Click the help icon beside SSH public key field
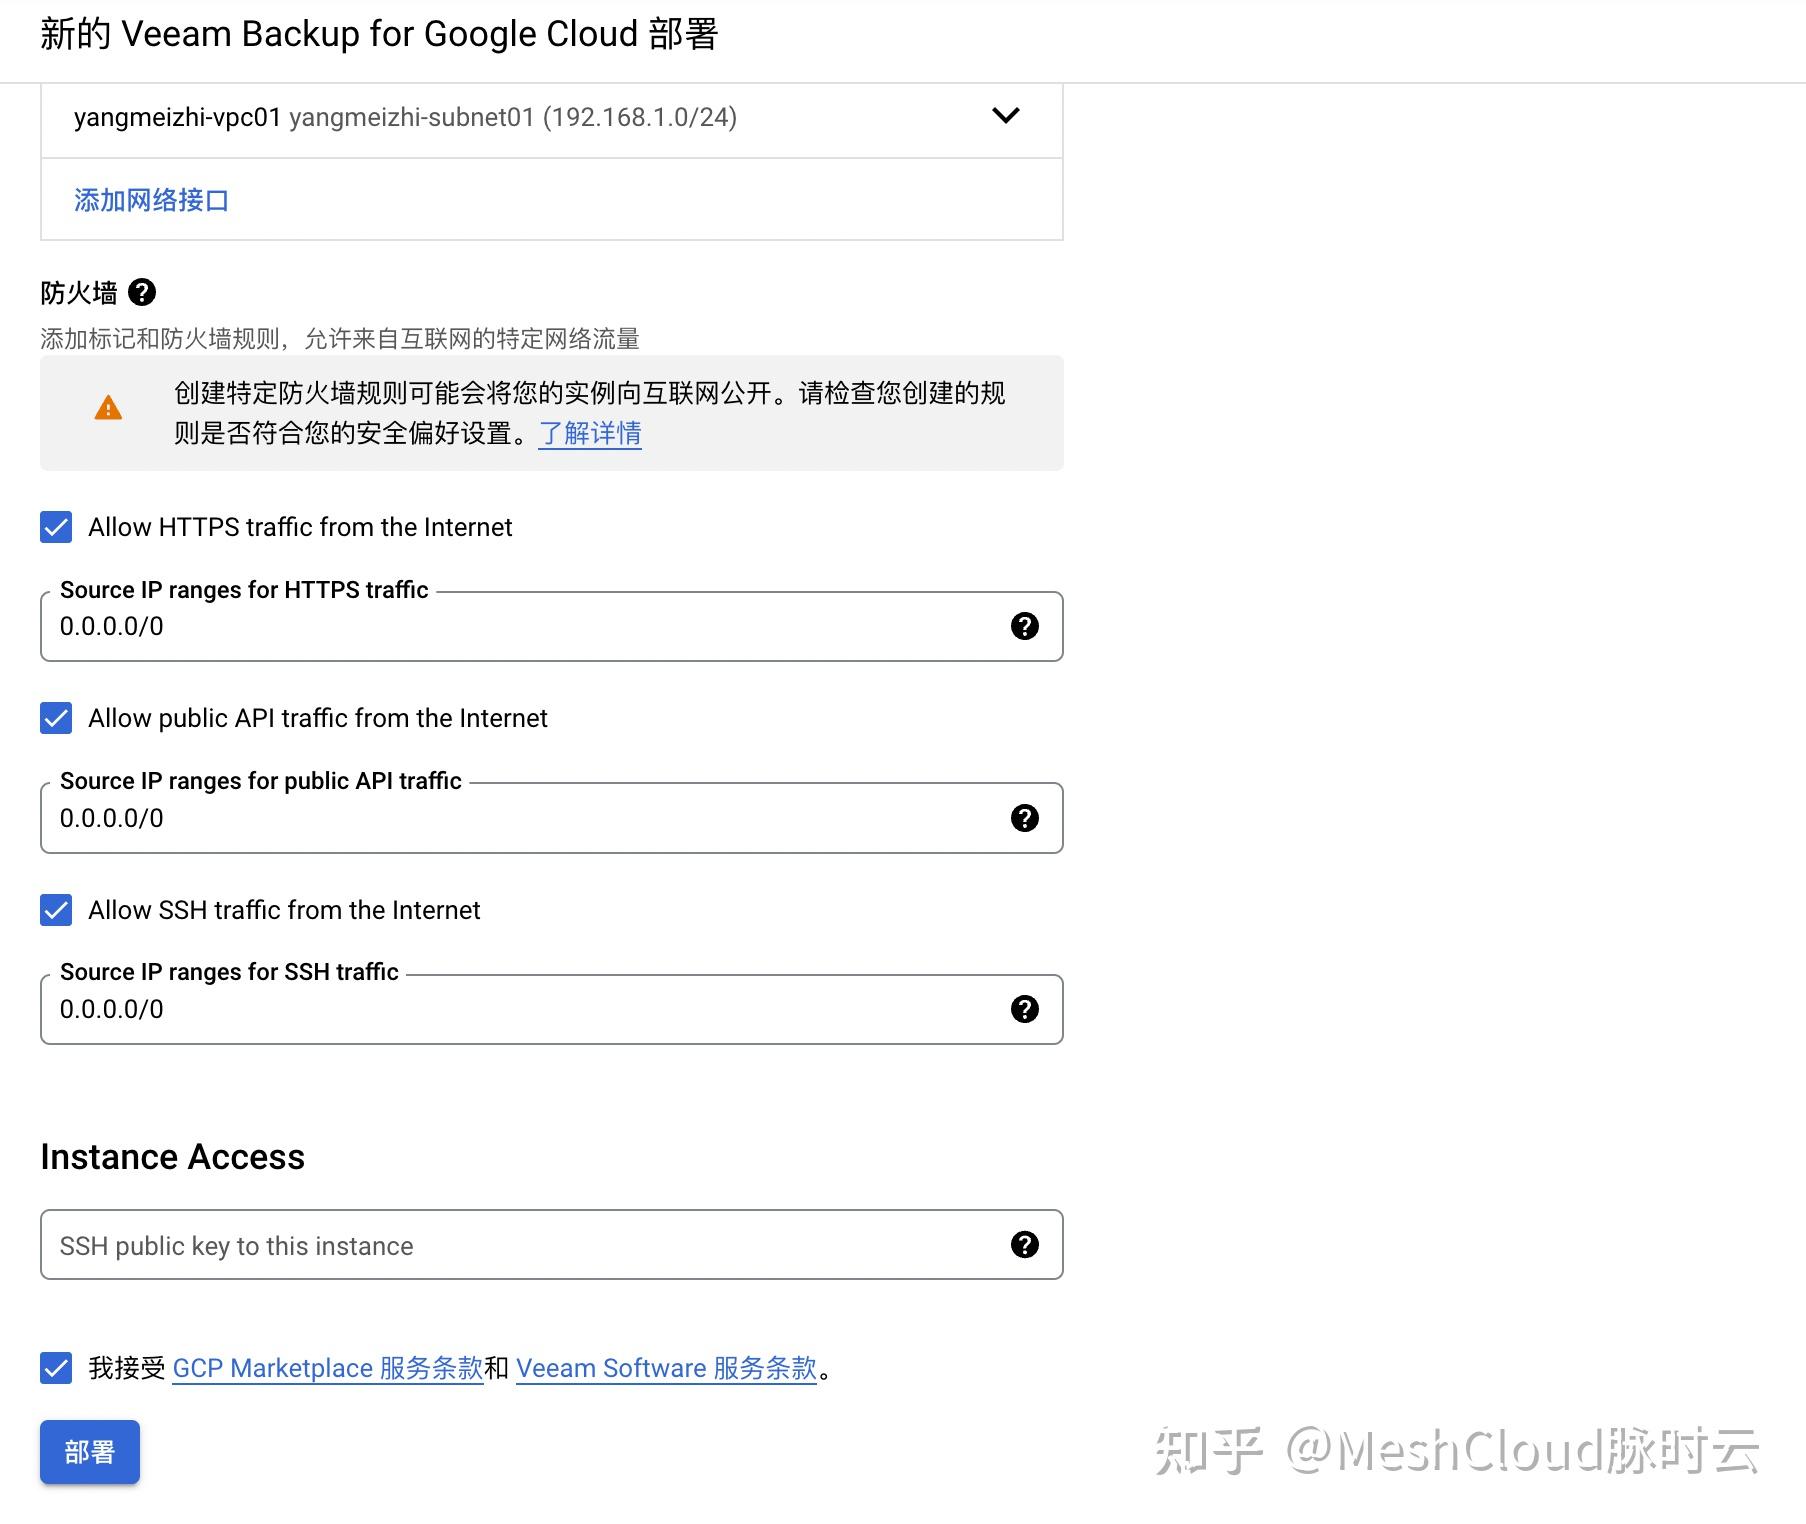 [1023, 1245]
